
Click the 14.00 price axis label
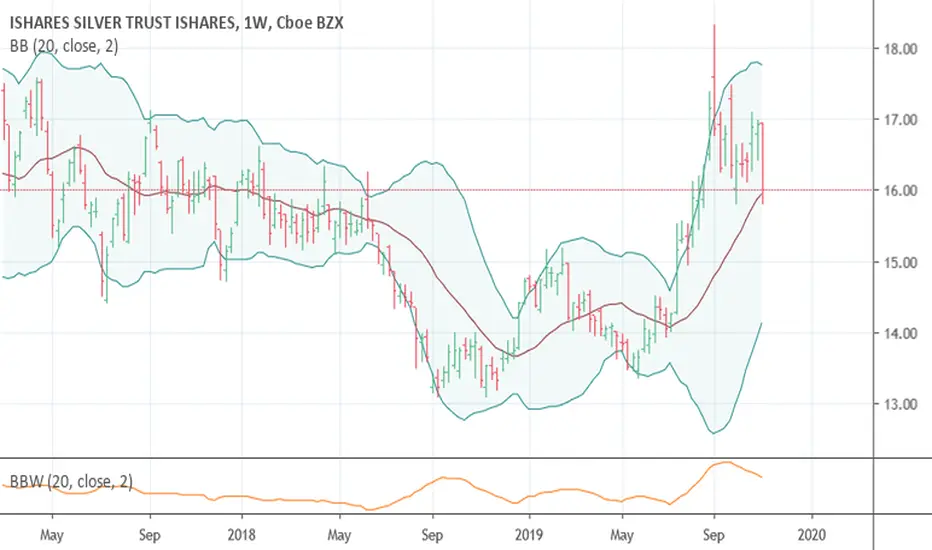pos(902,334)
